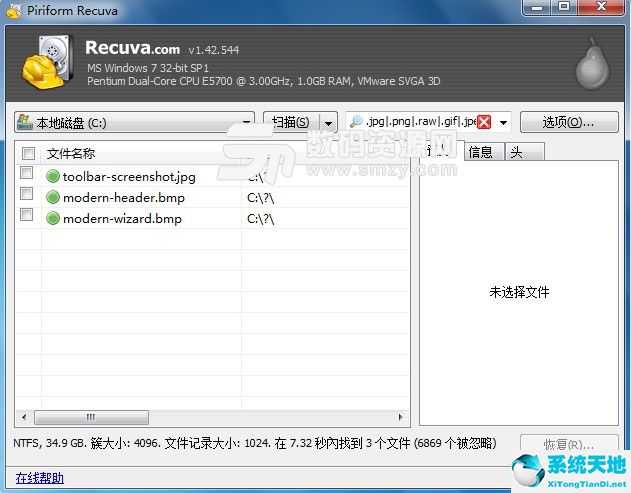
Task: Open the 在线帮助 online help link
Action: click(39, 478)
